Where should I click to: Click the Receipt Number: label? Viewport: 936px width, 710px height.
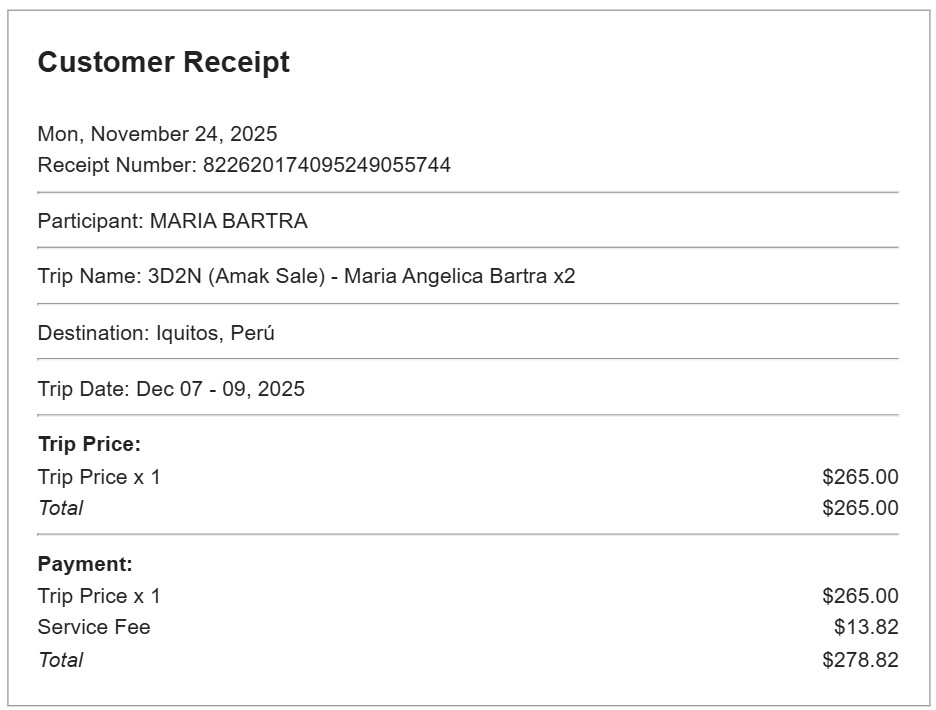pyautogui.click(x=117, y=165)
